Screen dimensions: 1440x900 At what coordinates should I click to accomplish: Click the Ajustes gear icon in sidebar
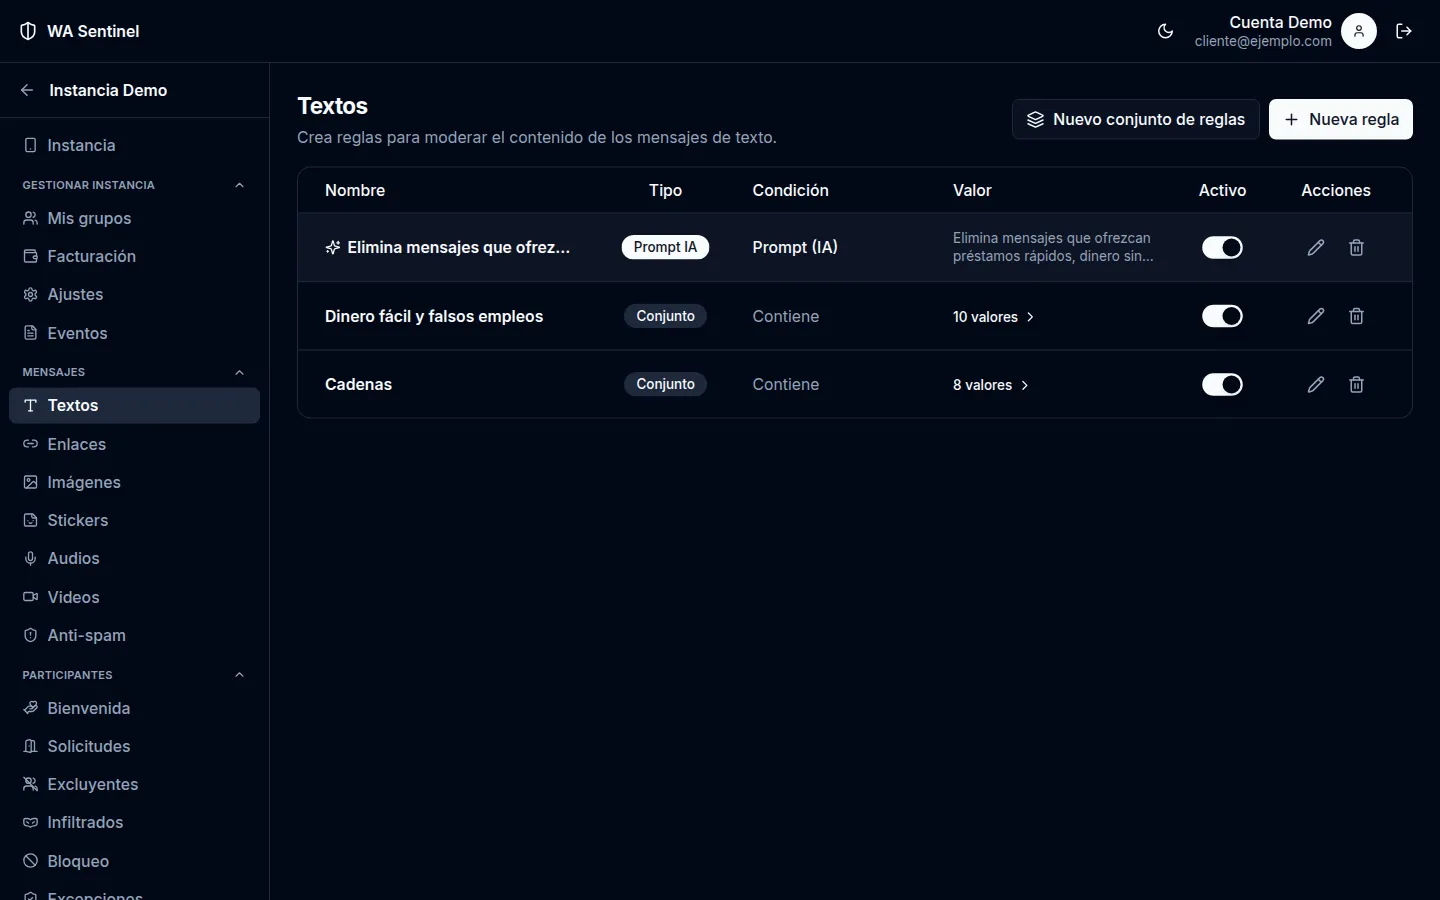[30, 294]
